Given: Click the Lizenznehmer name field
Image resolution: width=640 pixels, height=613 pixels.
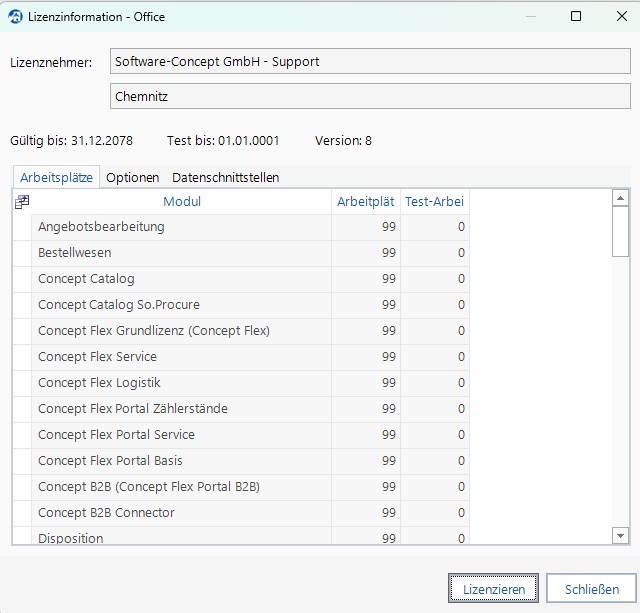Looking at the screenshot, I should click(370, 62).
